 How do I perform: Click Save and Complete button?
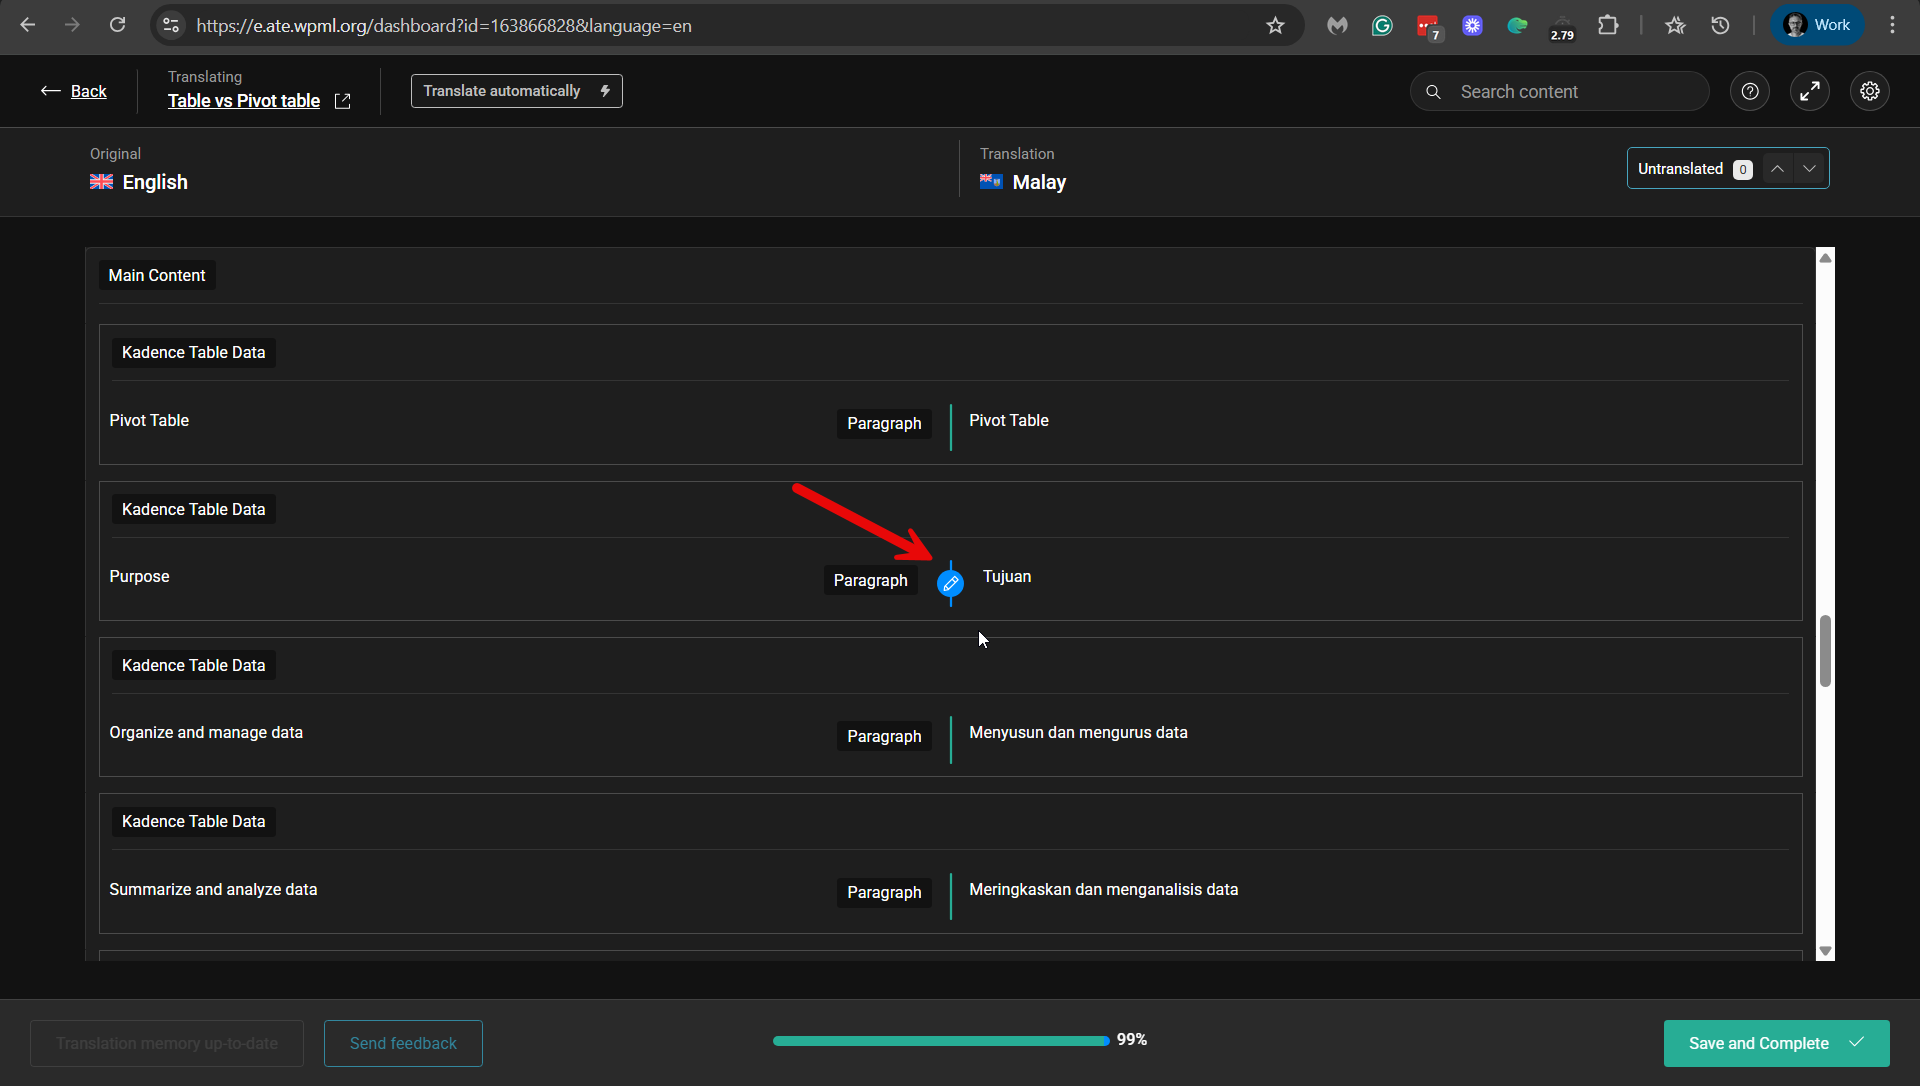click(1775, 1043)
